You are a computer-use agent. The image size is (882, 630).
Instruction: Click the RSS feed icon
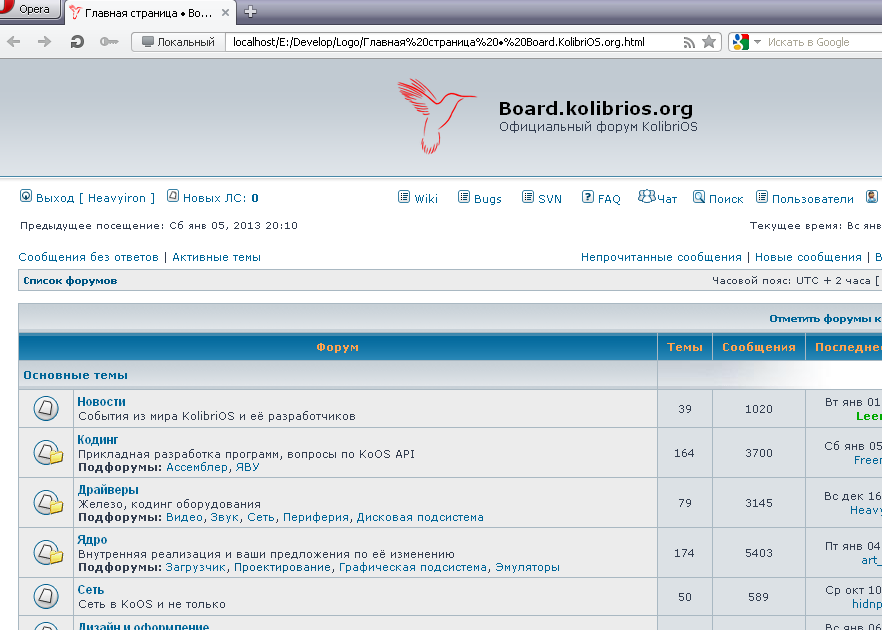(x=689, y=42)
